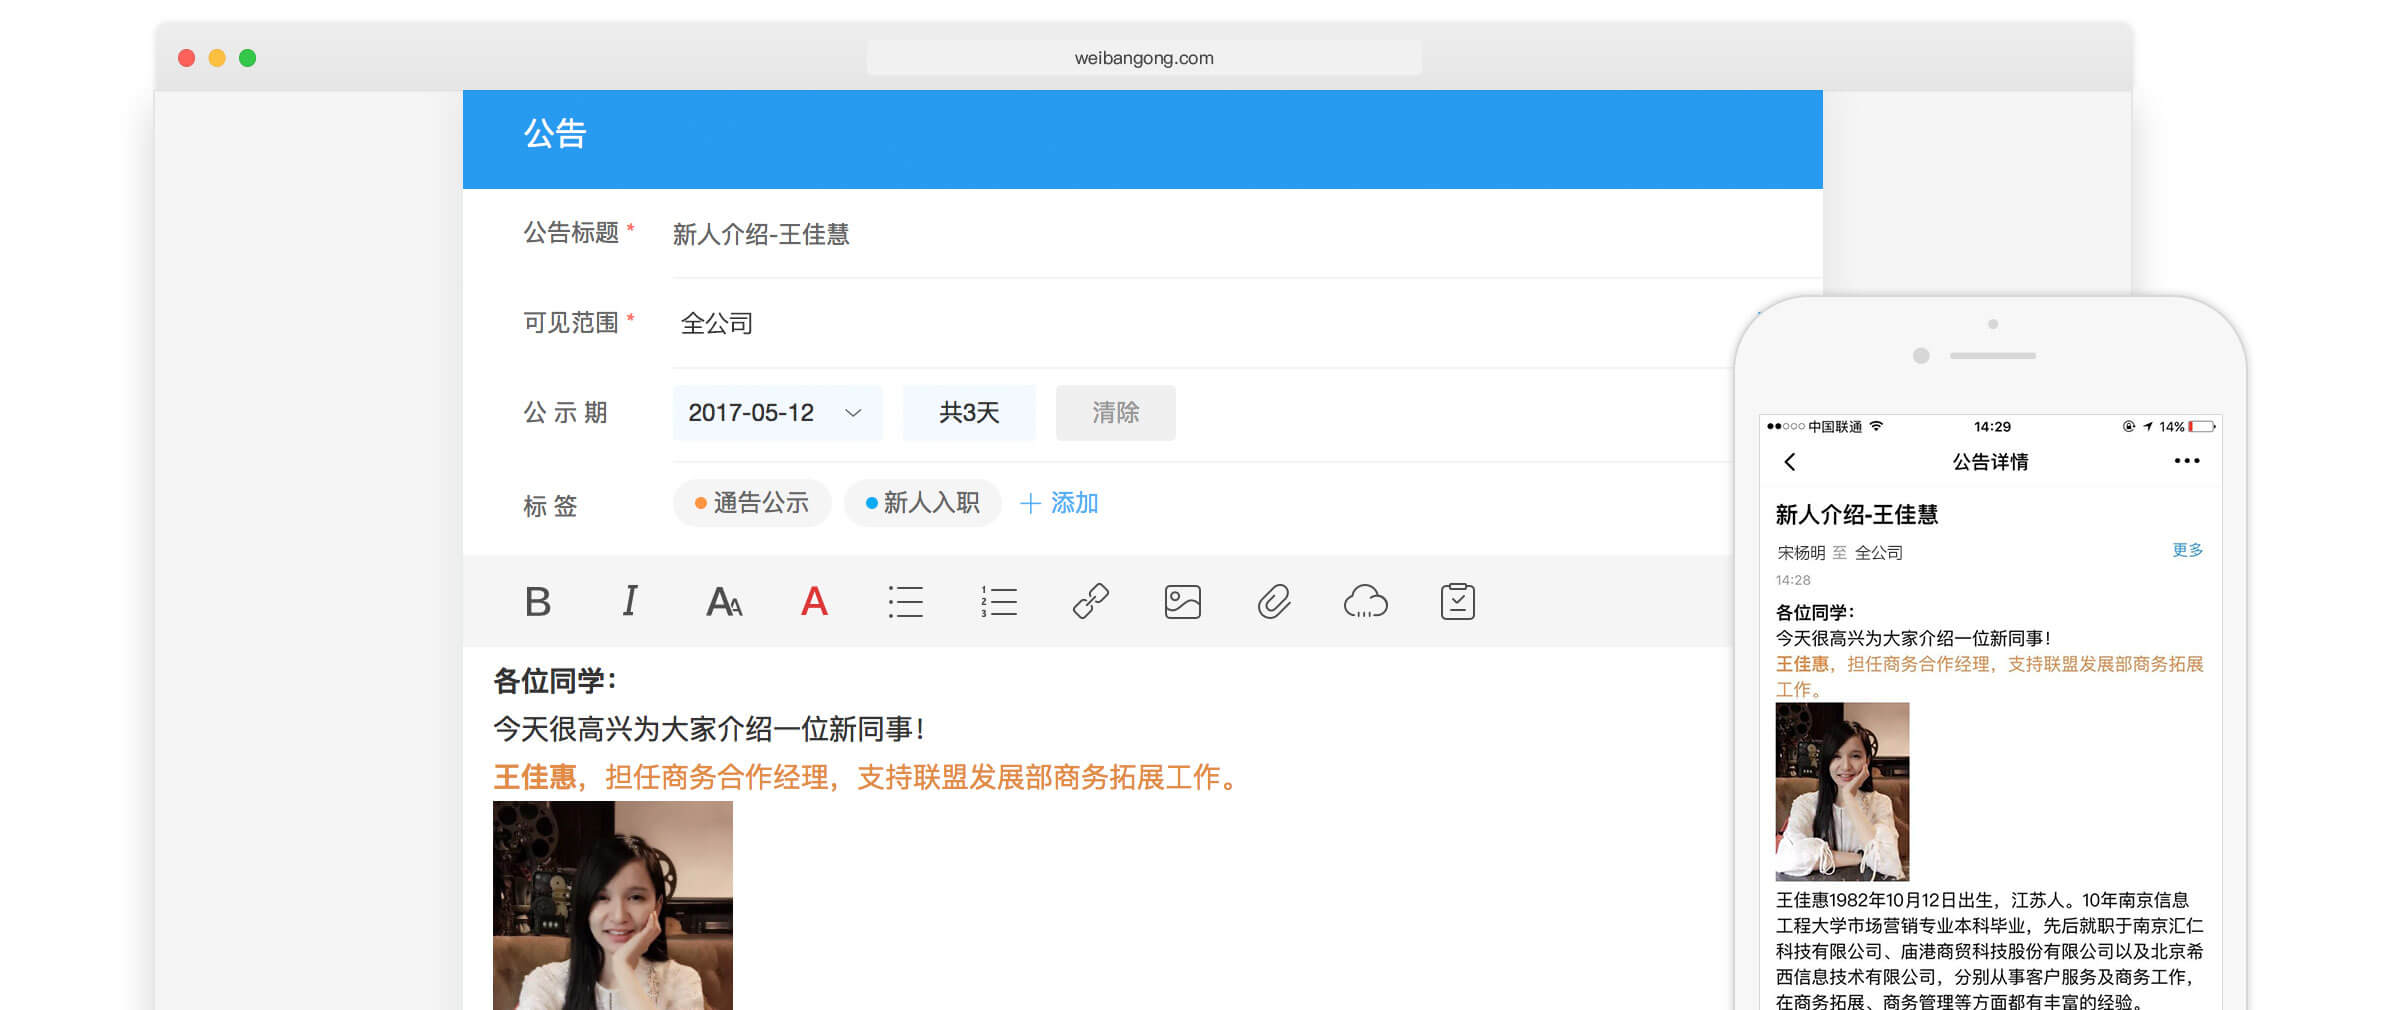Tap the 14:28 timestamp in phone preview
The height and width of the screenshot is (1010, 2400).
[1793, 580]
